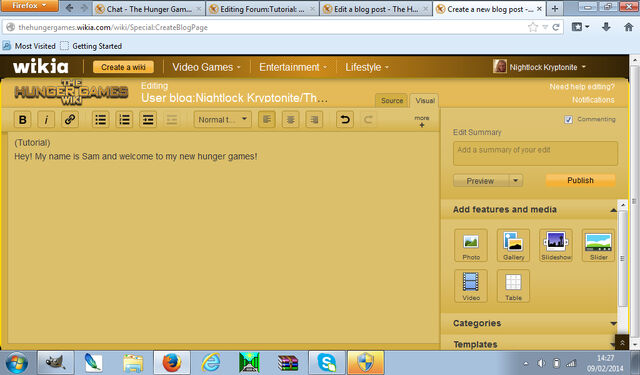Click the Most Visited bookmark
Viewport: 640px width, 375px height.
pyautogui.click(x=29, y=46)
